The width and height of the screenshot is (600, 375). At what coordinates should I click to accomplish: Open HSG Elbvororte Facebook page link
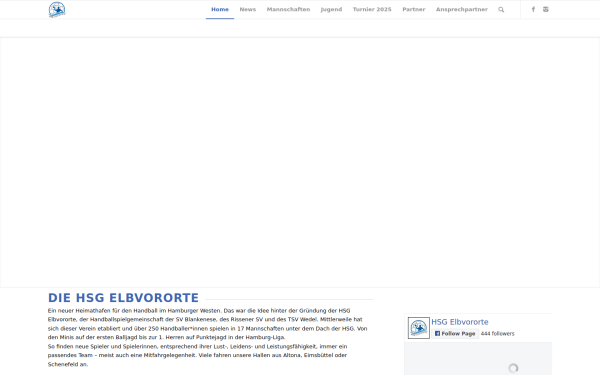(460, 322)
